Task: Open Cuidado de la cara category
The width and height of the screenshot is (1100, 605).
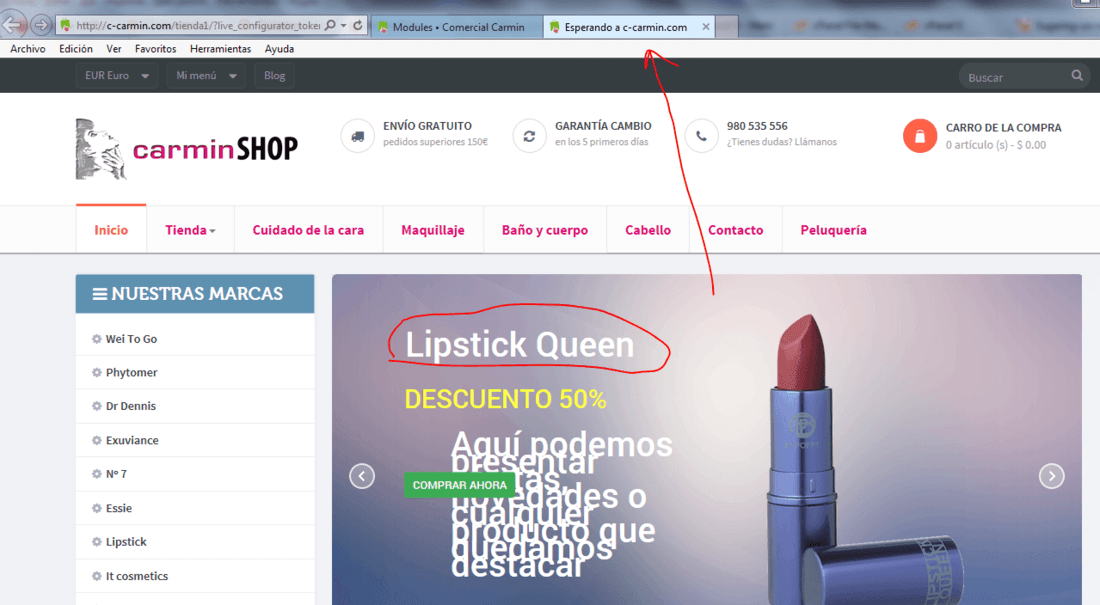Action: [x=308, y=230]
